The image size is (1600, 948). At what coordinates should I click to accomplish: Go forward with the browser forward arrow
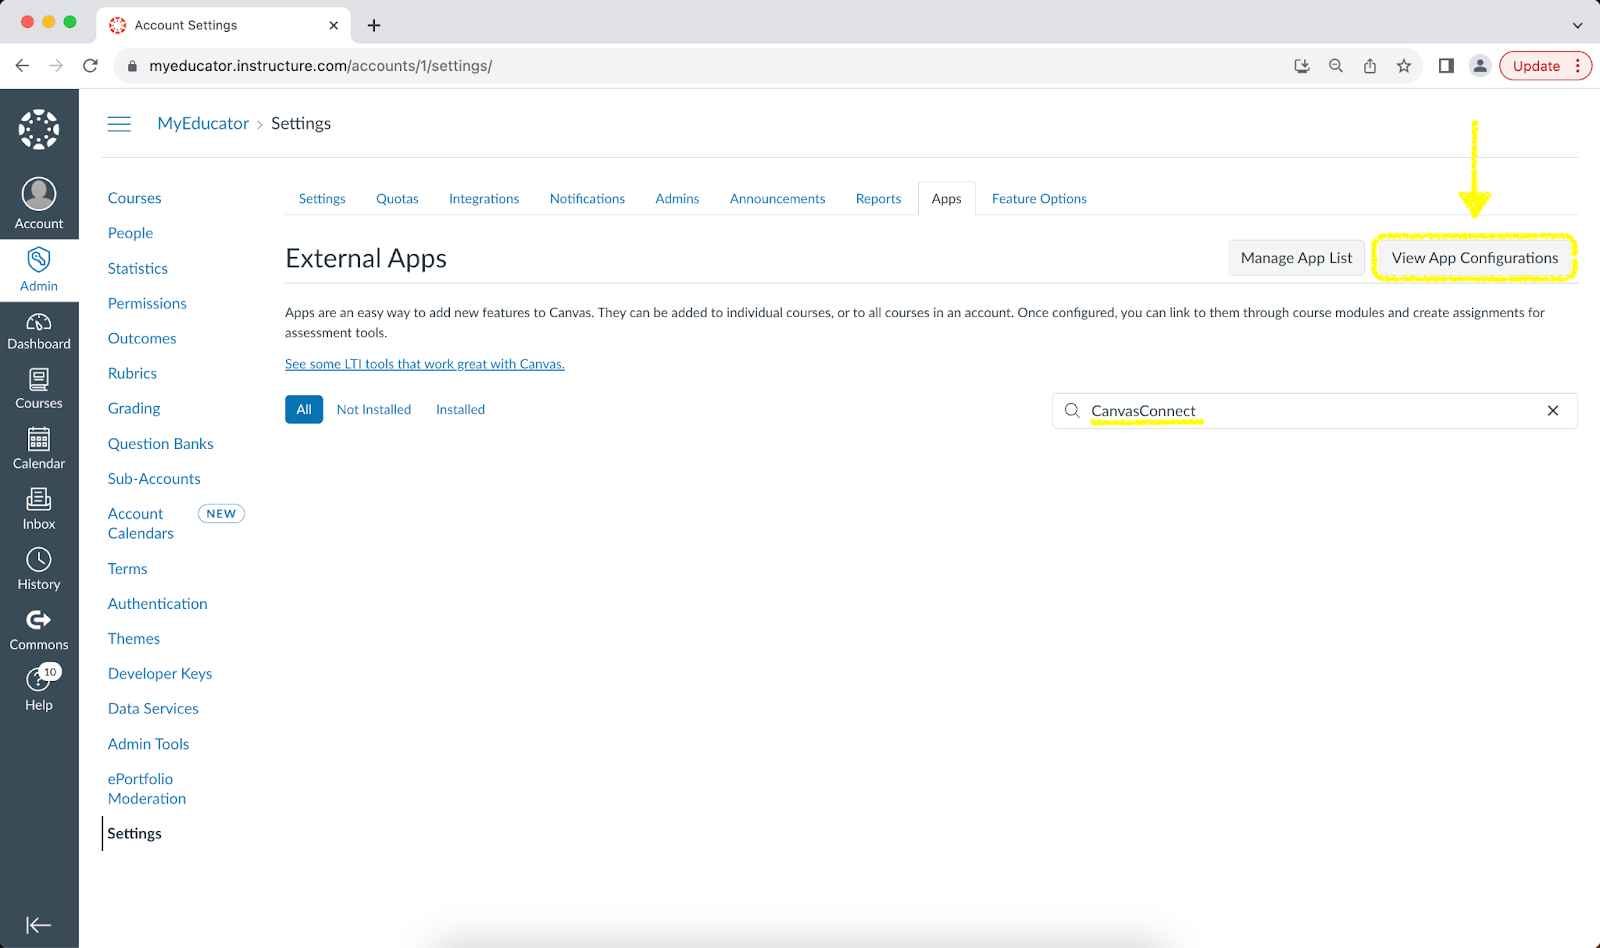click(56, 66)
